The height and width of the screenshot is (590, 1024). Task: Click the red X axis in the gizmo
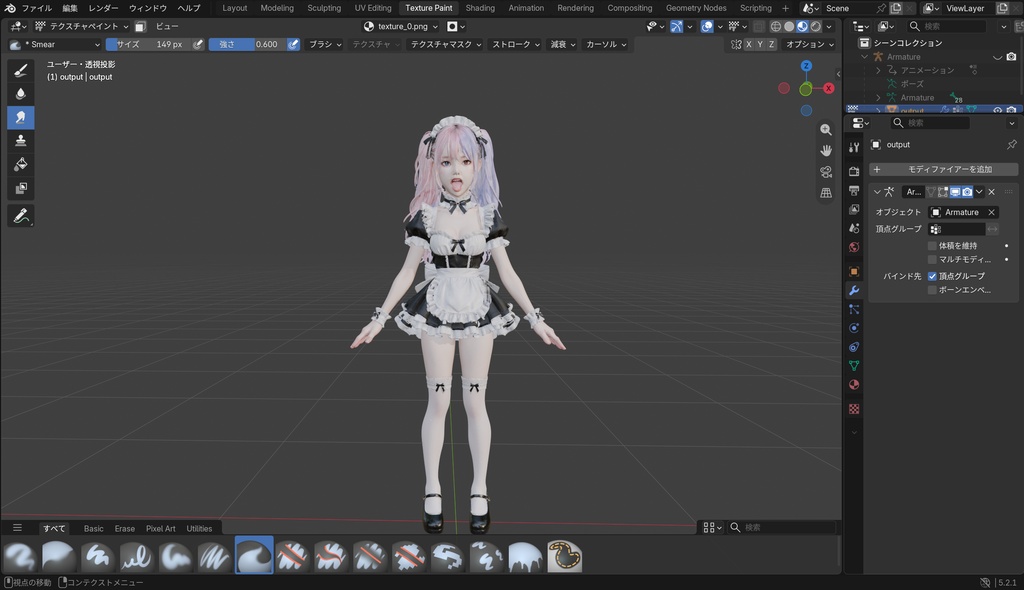[x=829, y=88]
